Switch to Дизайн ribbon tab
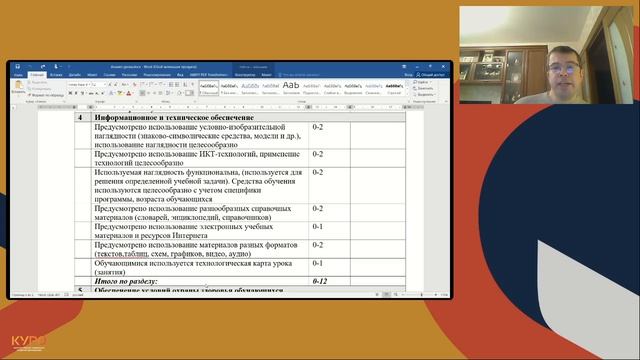This screenshot has height=360, width=640. click(x=74, y=75)
